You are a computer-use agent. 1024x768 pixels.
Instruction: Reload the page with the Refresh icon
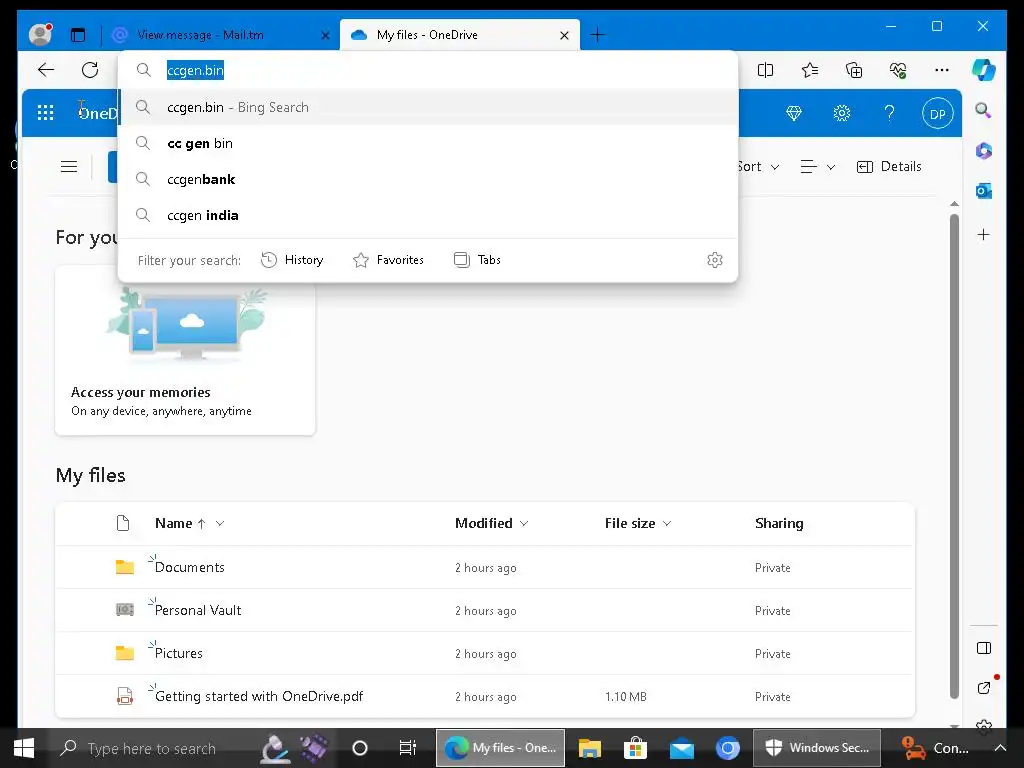[90, 70]
